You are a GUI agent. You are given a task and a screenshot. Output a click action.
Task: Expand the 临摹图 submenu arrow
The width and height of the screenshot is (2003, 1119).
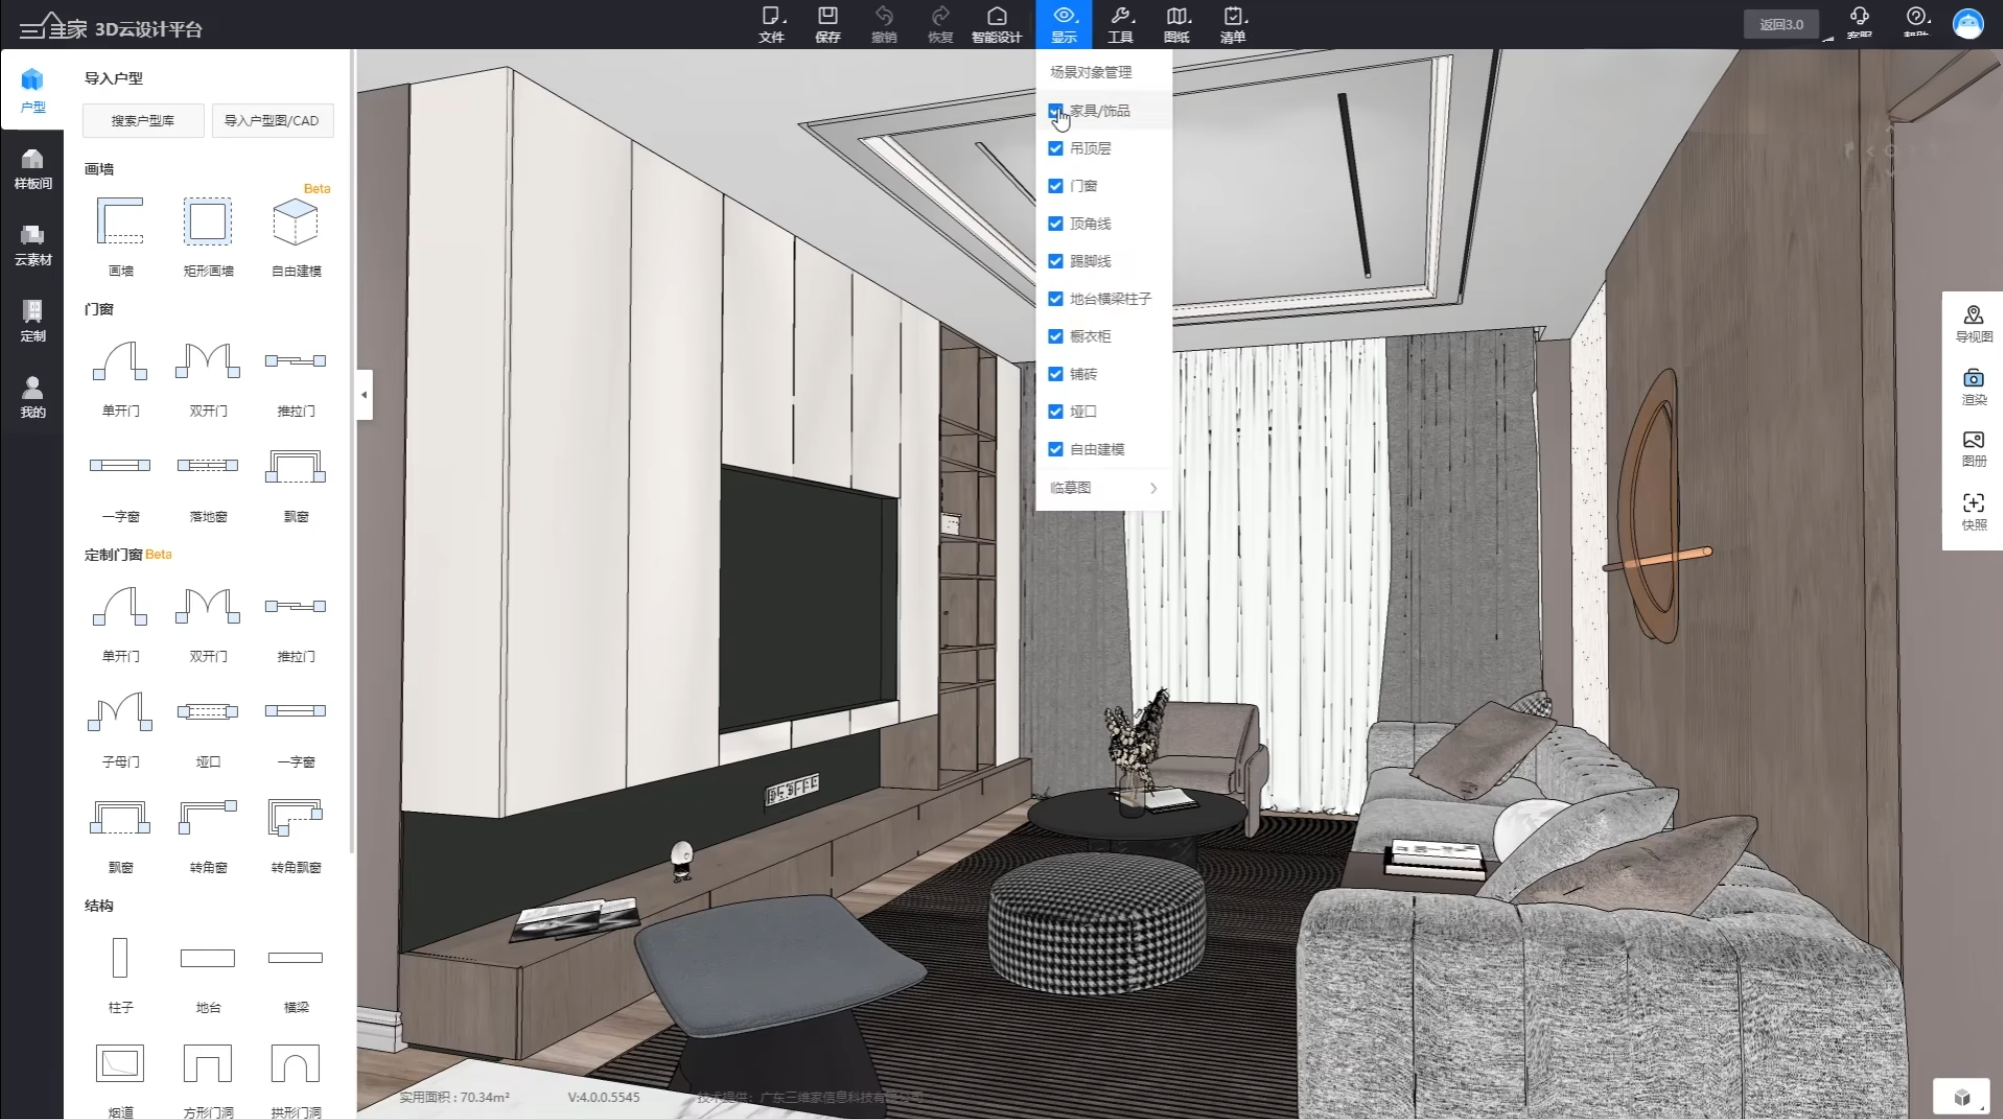click(1153, 488)
